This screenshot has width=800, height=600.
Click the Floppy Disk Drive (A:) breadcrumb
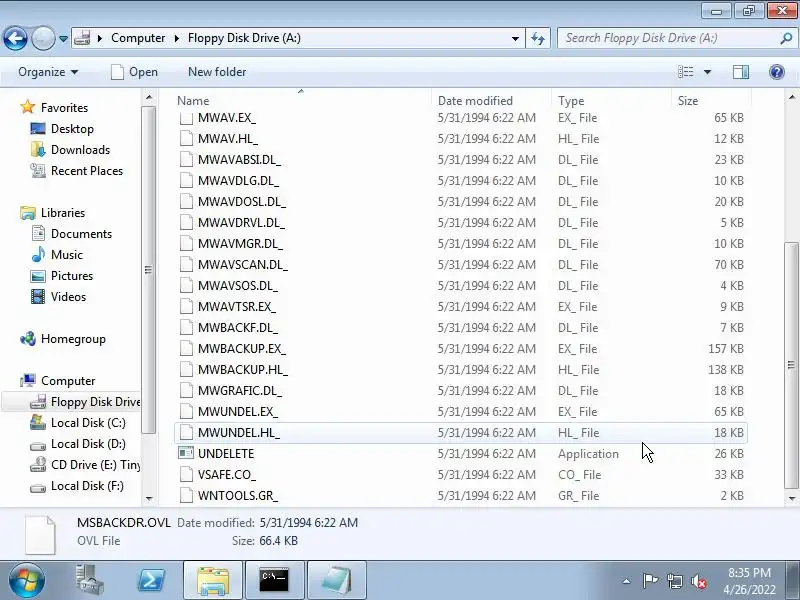click(x=244, y=38)
